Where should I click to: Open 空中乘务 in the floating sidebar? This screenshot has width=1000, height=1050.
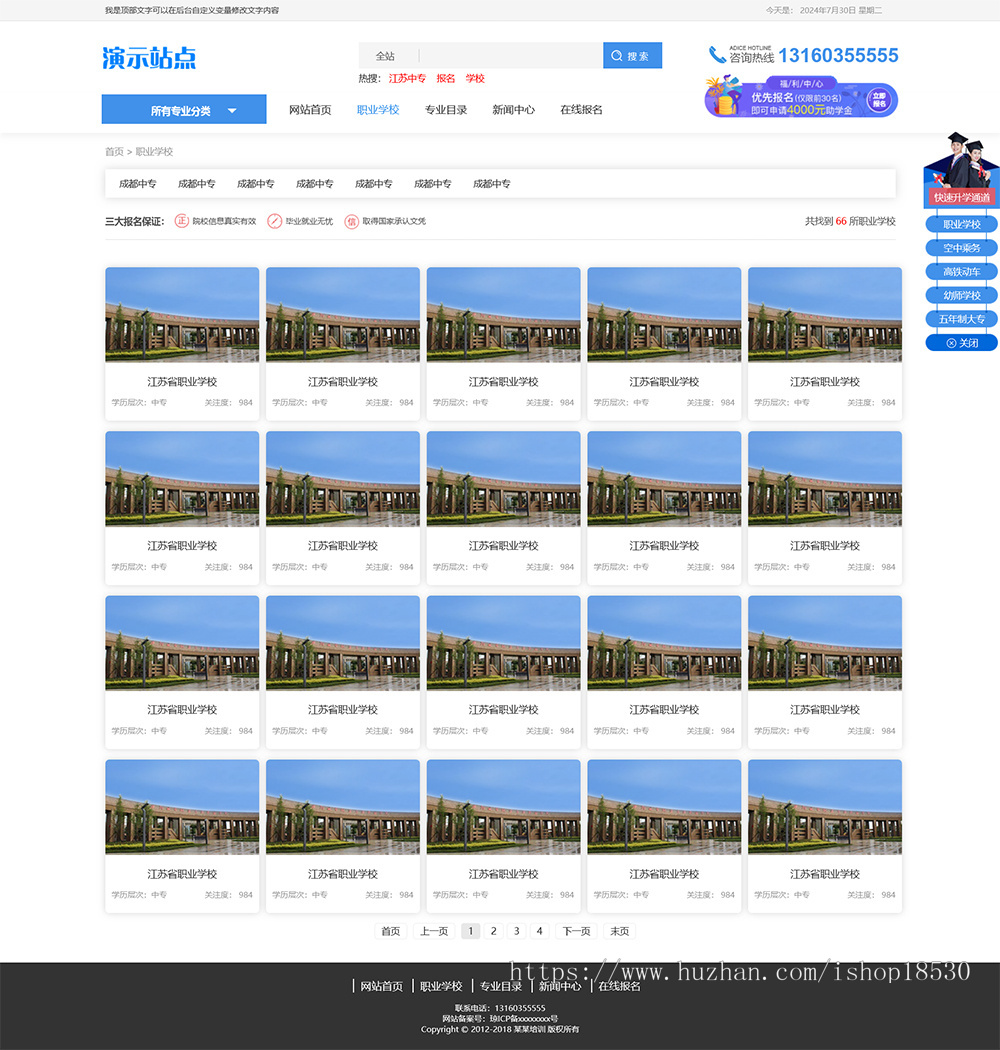coord(961,248)
